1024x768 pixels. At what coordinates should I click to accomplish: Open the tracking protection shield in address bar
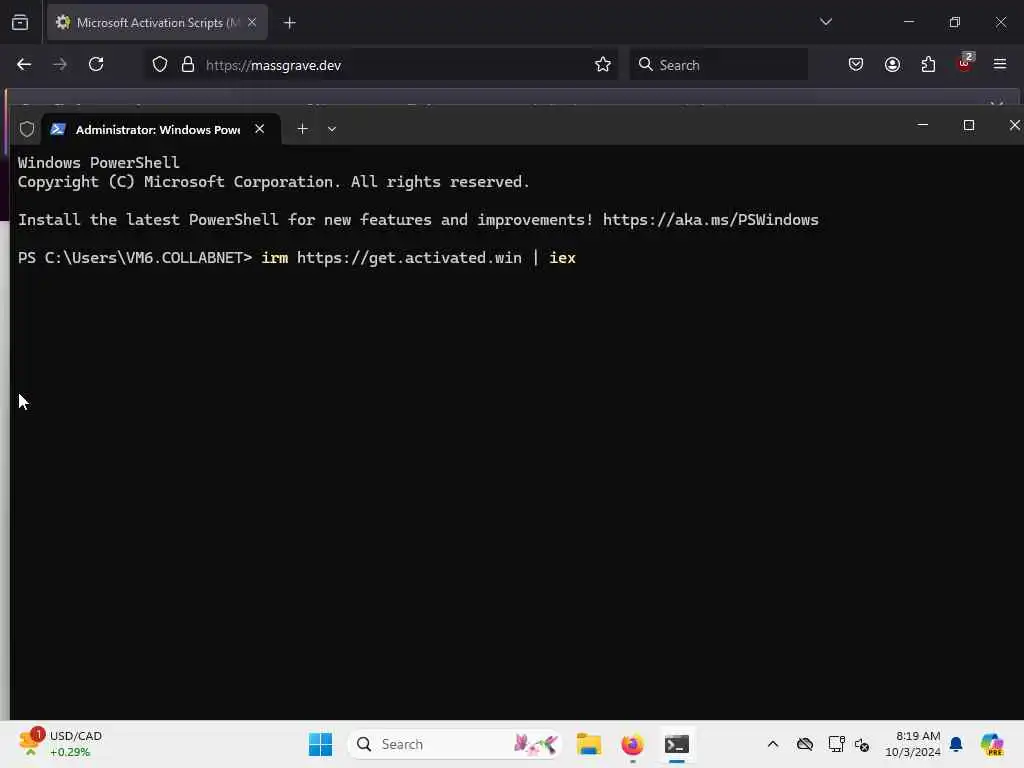(159, 65)
